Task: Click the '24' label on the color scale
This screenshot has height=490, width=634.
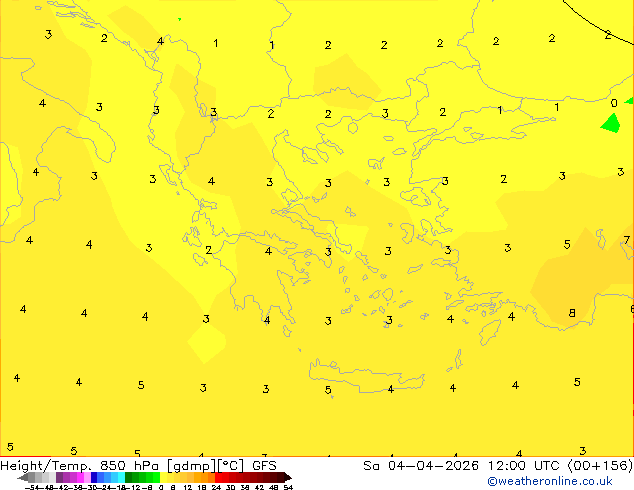Action: click(216, 487)
